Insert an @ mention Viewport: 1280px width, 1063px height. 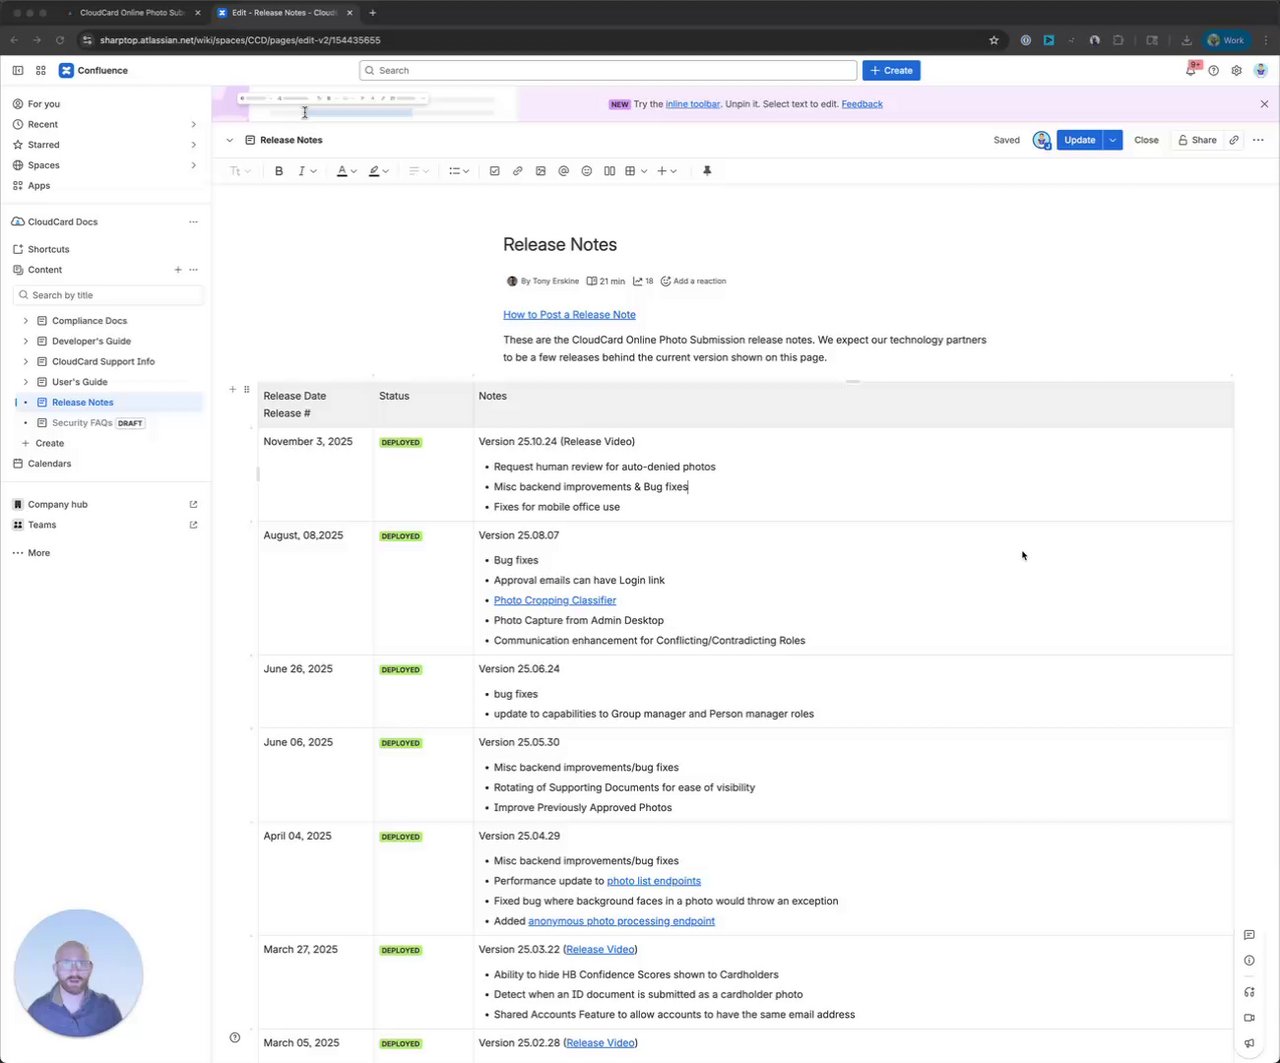(563, 171)
